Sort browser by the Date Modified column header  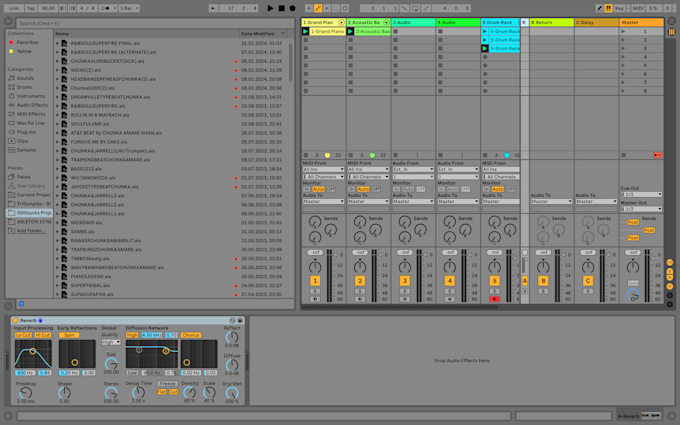click(263, 33)
